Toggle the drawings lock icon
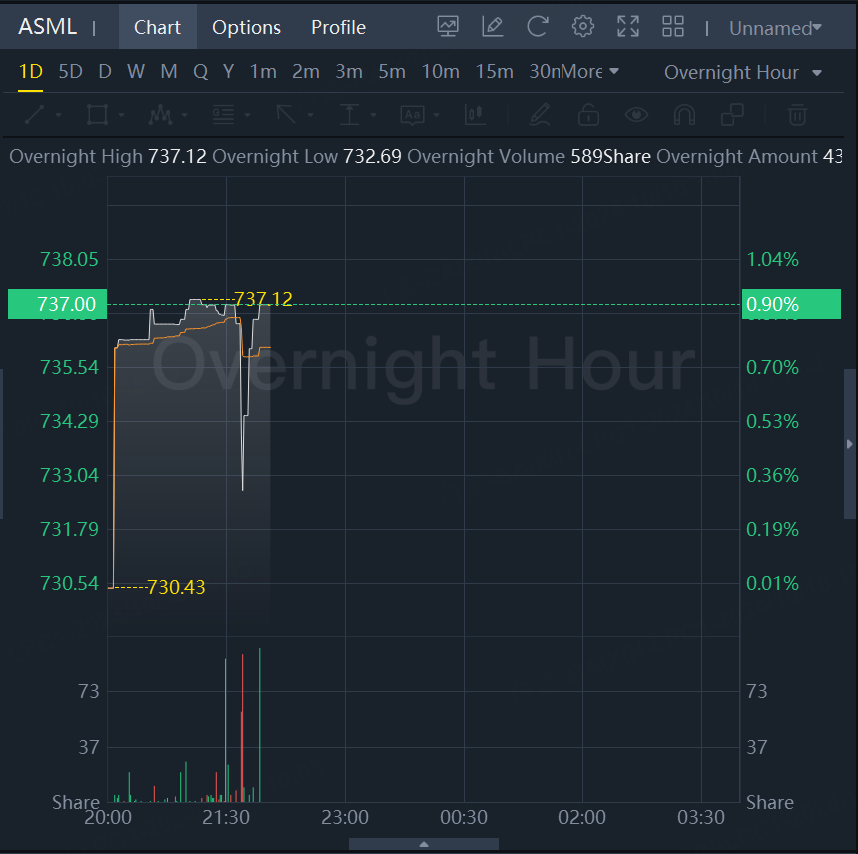Viewport: 858px width, 854px height. click(588, 115)
